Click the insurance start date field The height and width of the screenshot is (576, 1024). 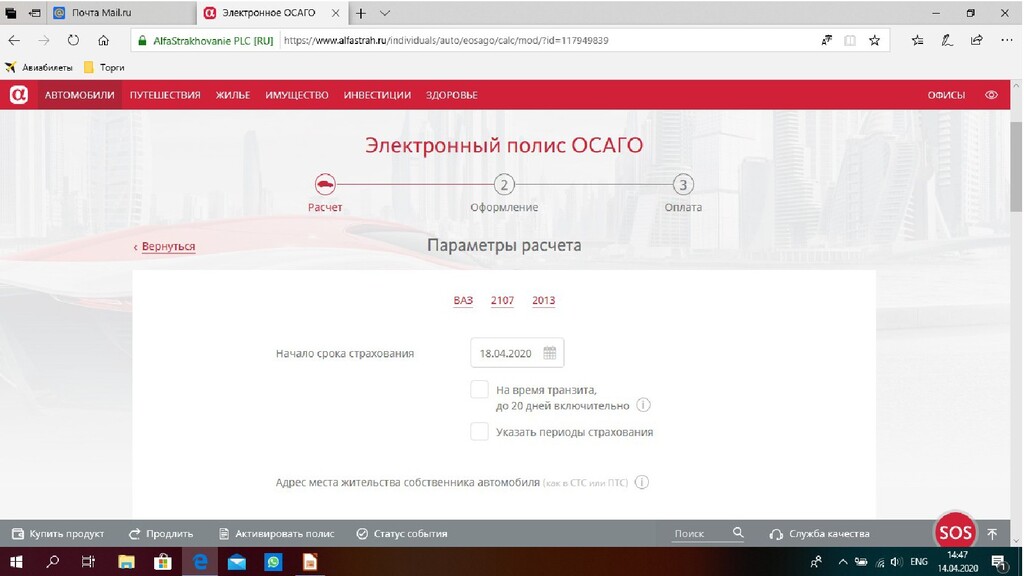coord(517,353)
